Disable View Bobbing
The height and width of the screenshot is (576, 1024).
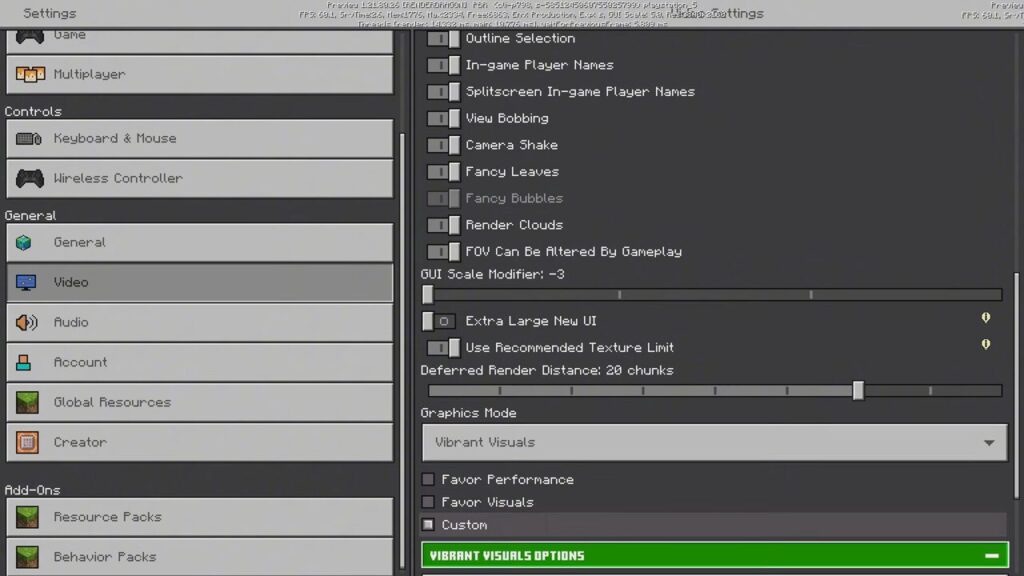[x=443, y=119]
